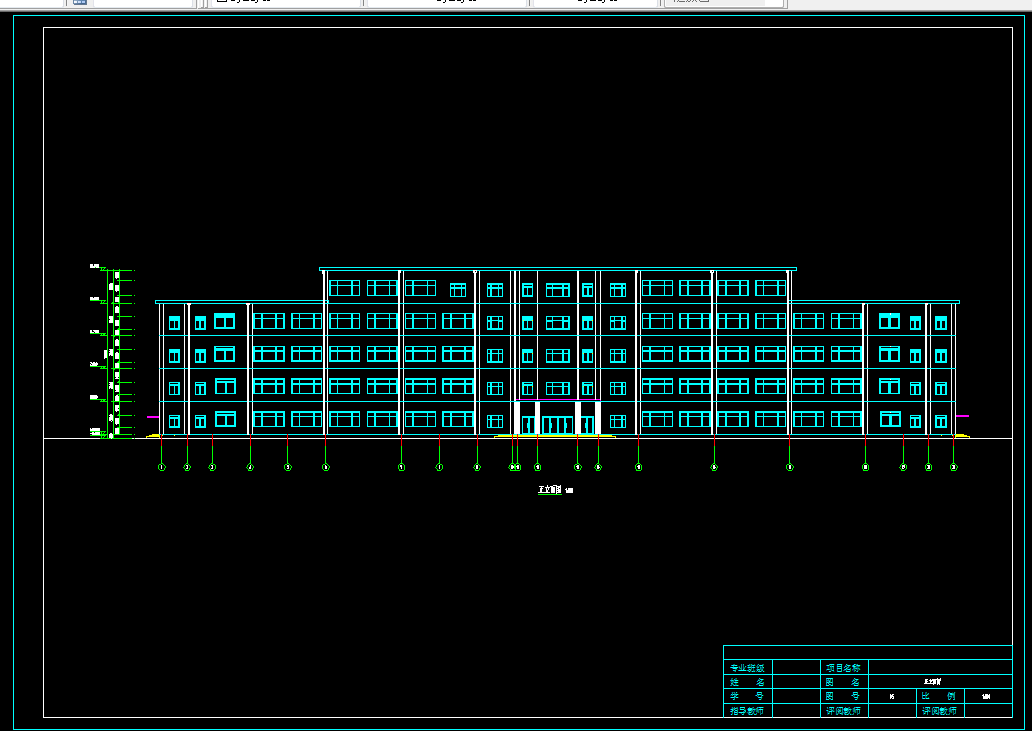
Task: Select the 学号 label in title block
Action: tap(747, 696)
